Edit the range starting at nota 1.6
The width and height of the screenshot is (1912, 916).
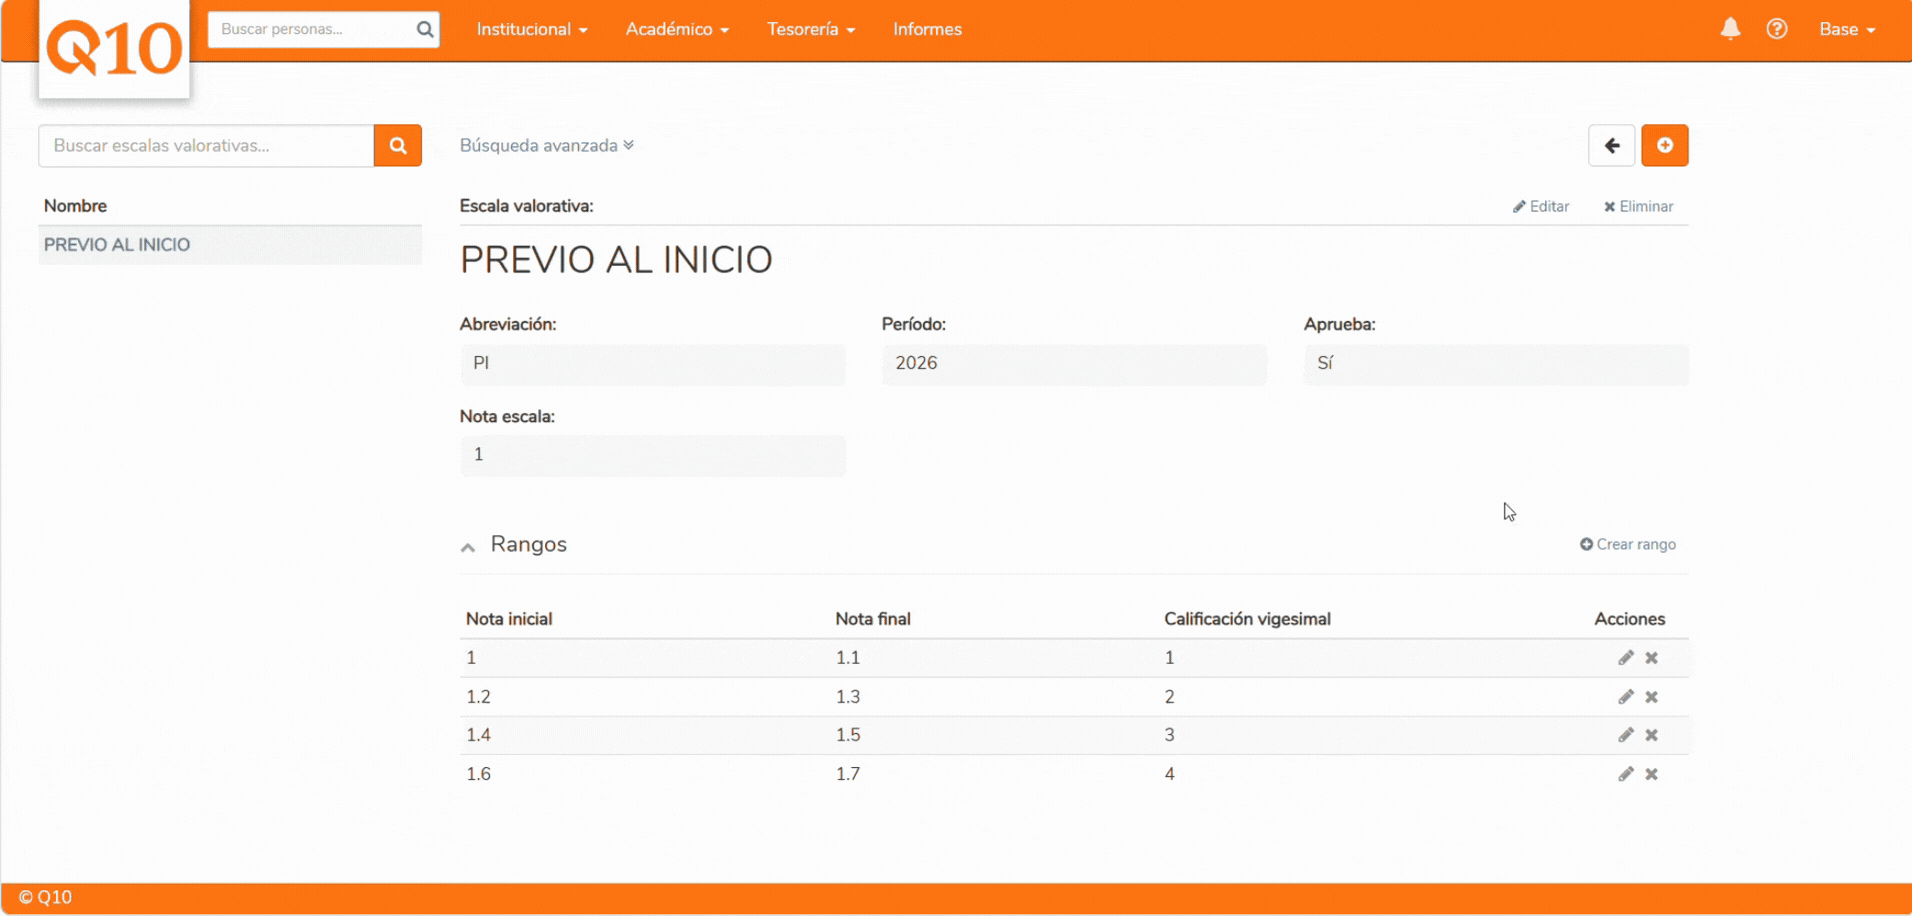pyautogui.click(x=1626, y=774)
